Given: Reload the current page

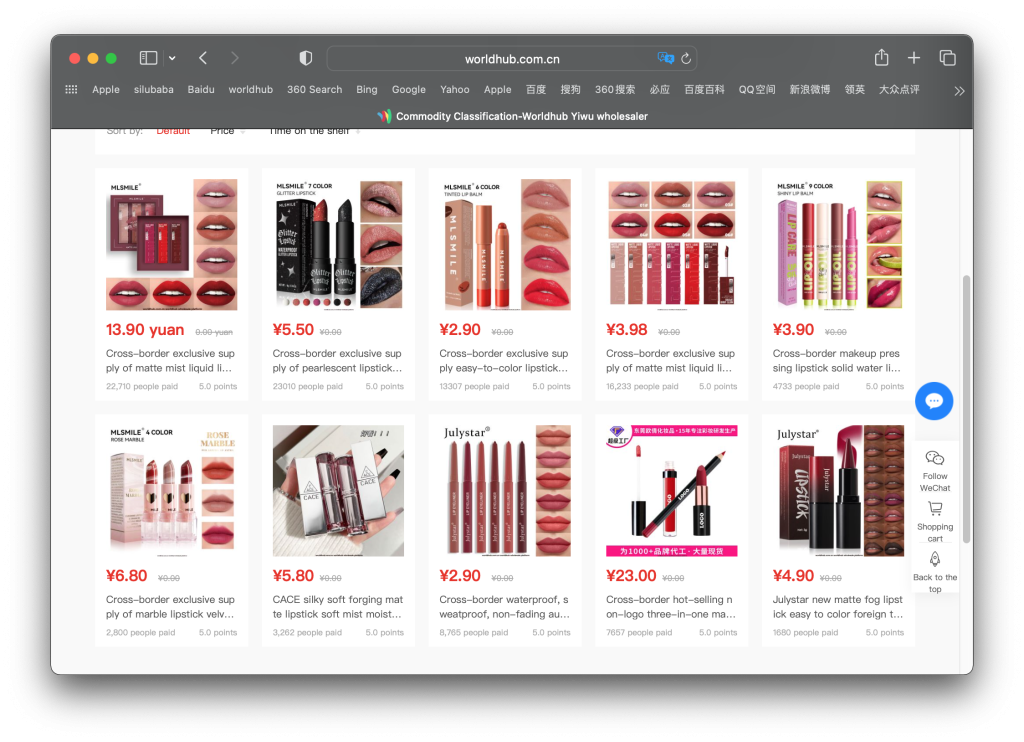Looking at the screenshot, I should click(686, 58).
